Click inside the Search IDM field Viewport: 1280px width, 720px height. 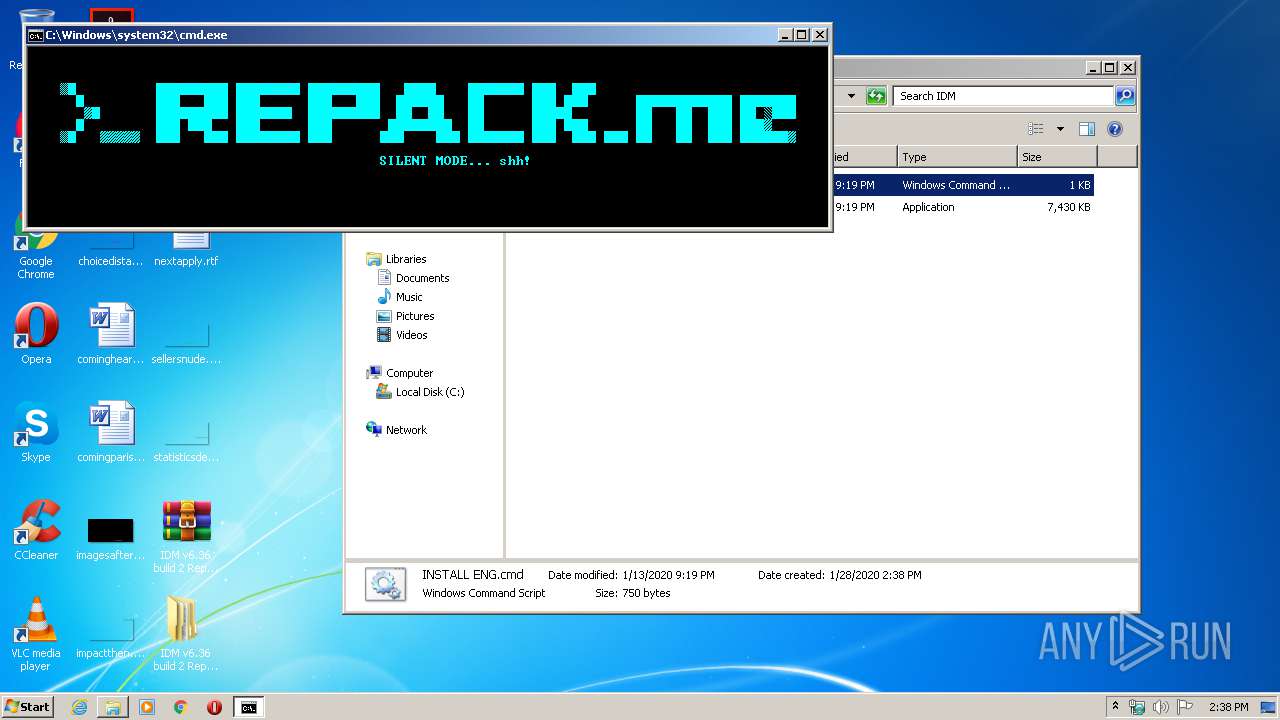click(1003, 96)
